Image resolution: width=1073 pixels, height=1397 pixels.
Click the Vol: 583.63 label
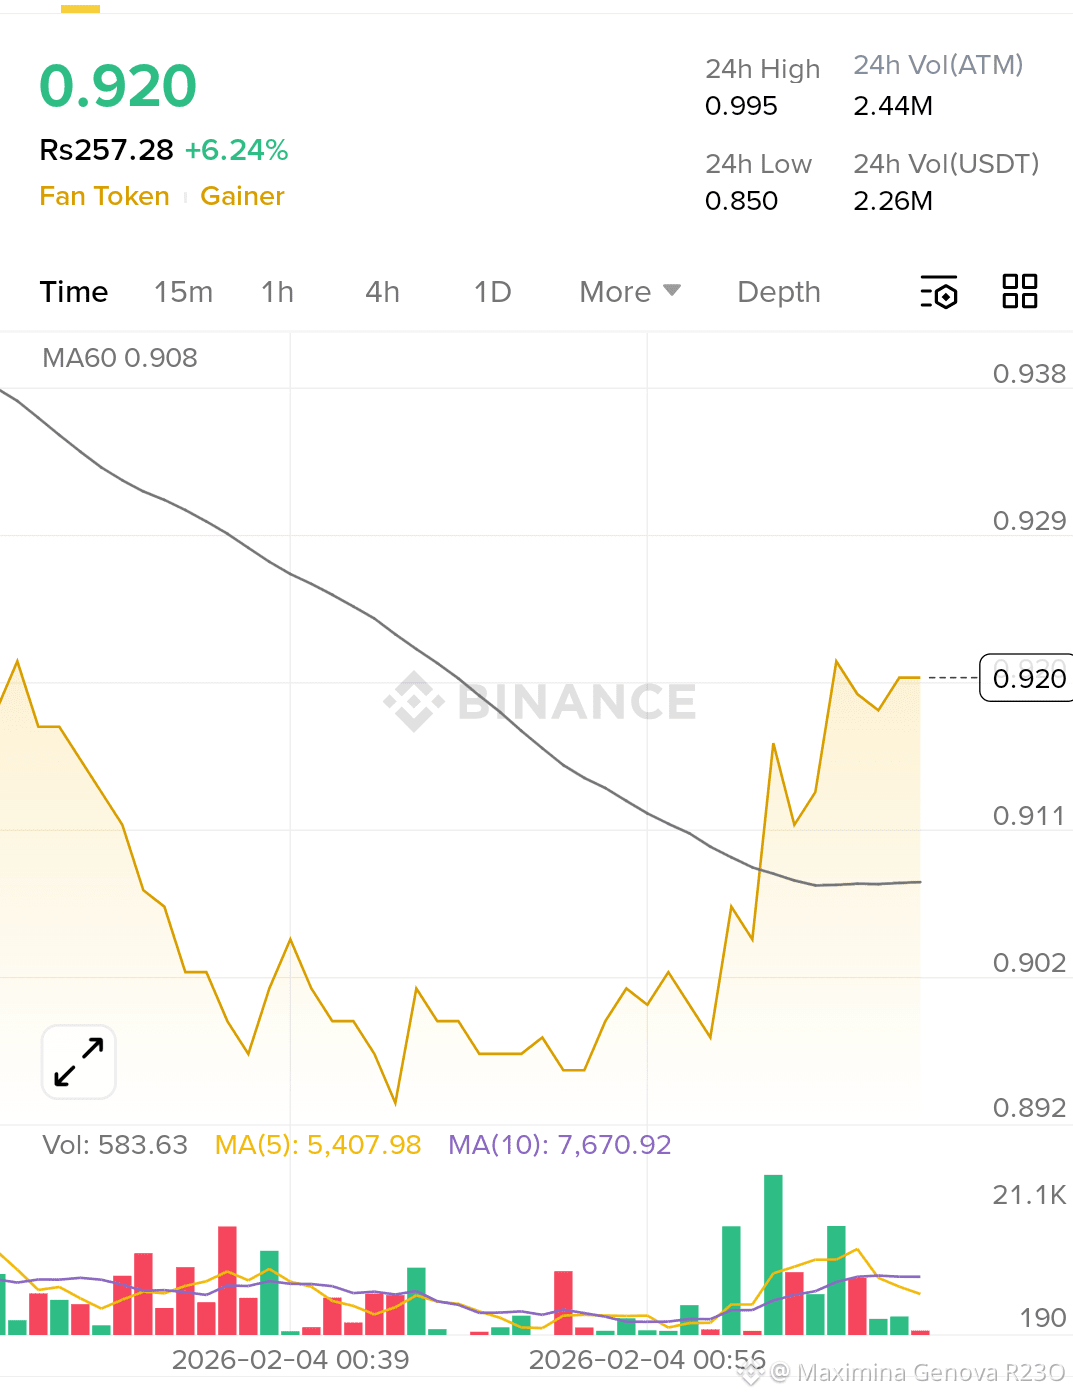(115, 1145)
